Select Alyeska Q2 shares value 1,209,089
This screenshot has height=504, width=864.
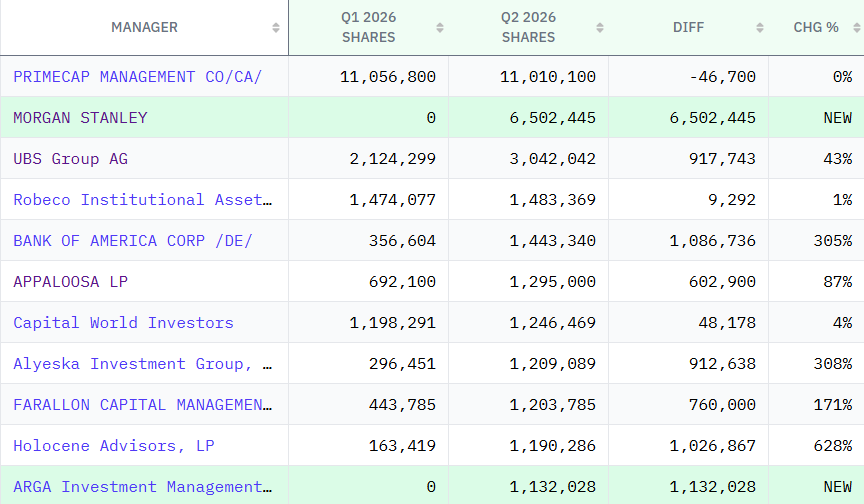pos(553,364)
